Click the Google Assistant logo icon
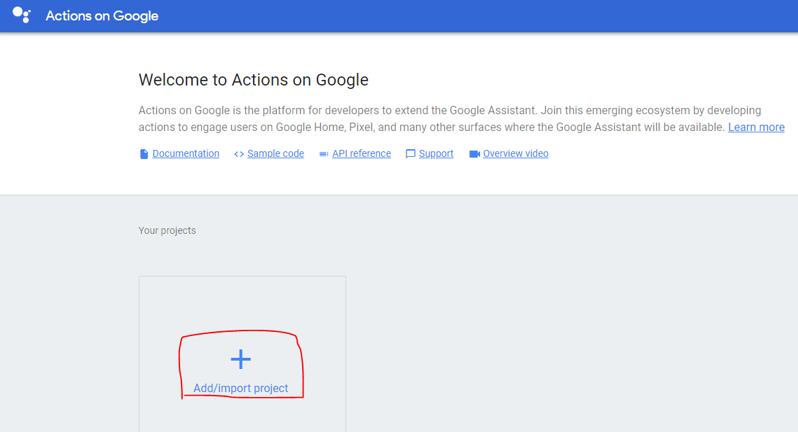 pyautogui.click(x=21, y=15)
